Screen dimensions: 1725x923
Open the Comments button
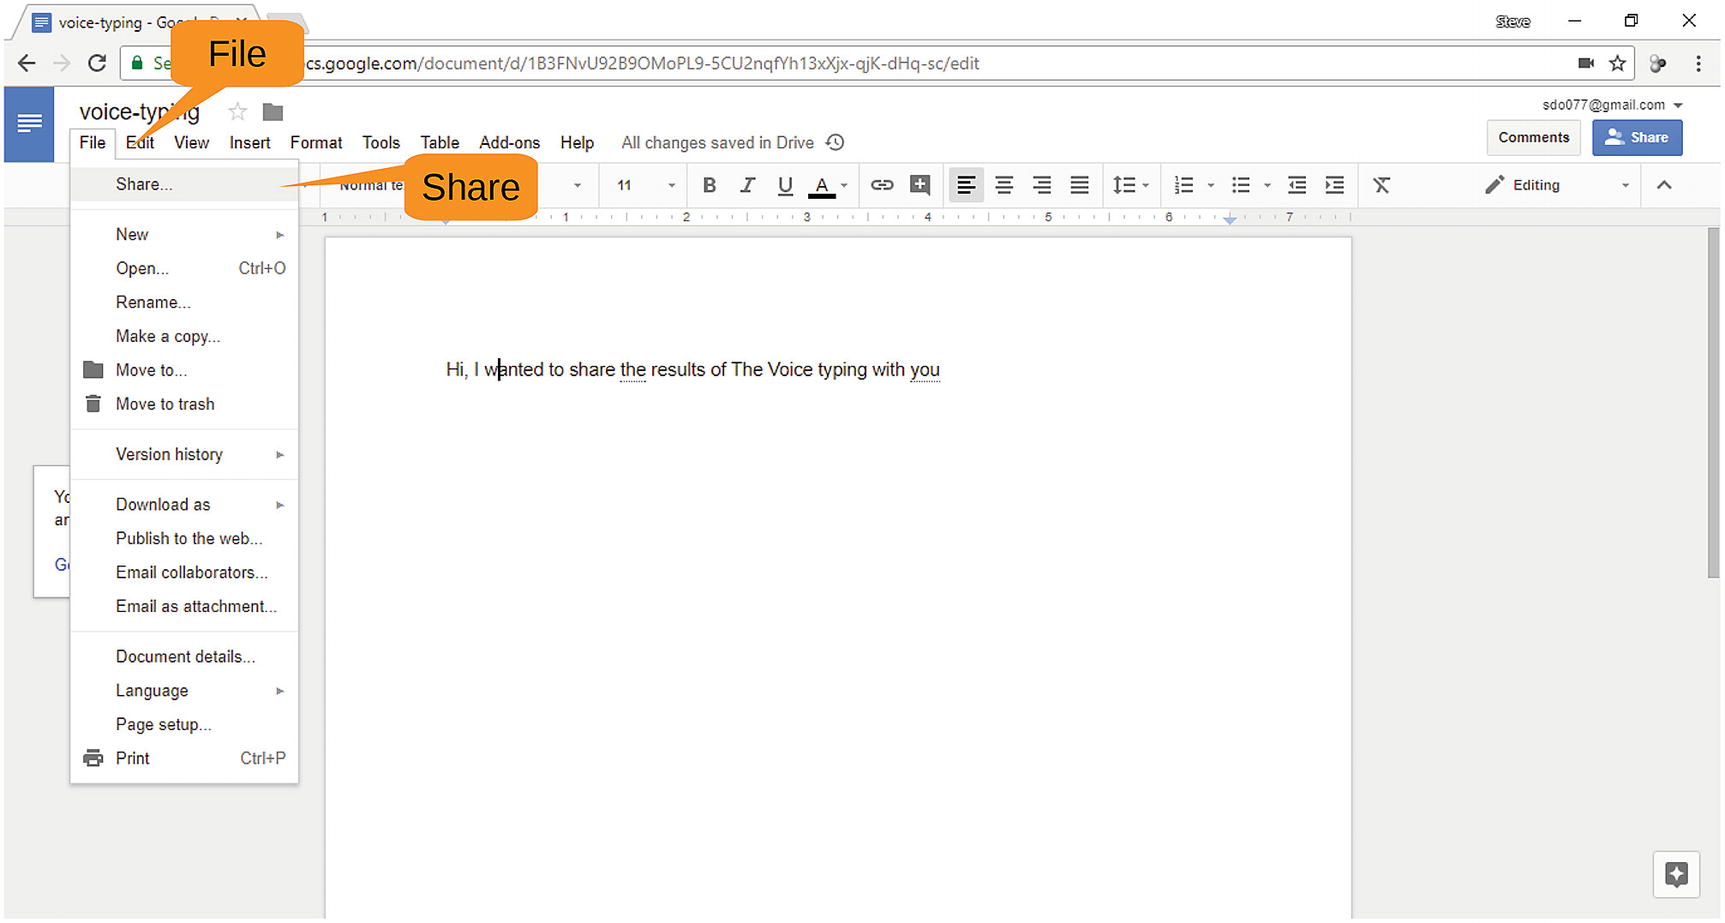(x=1533, y=138)
